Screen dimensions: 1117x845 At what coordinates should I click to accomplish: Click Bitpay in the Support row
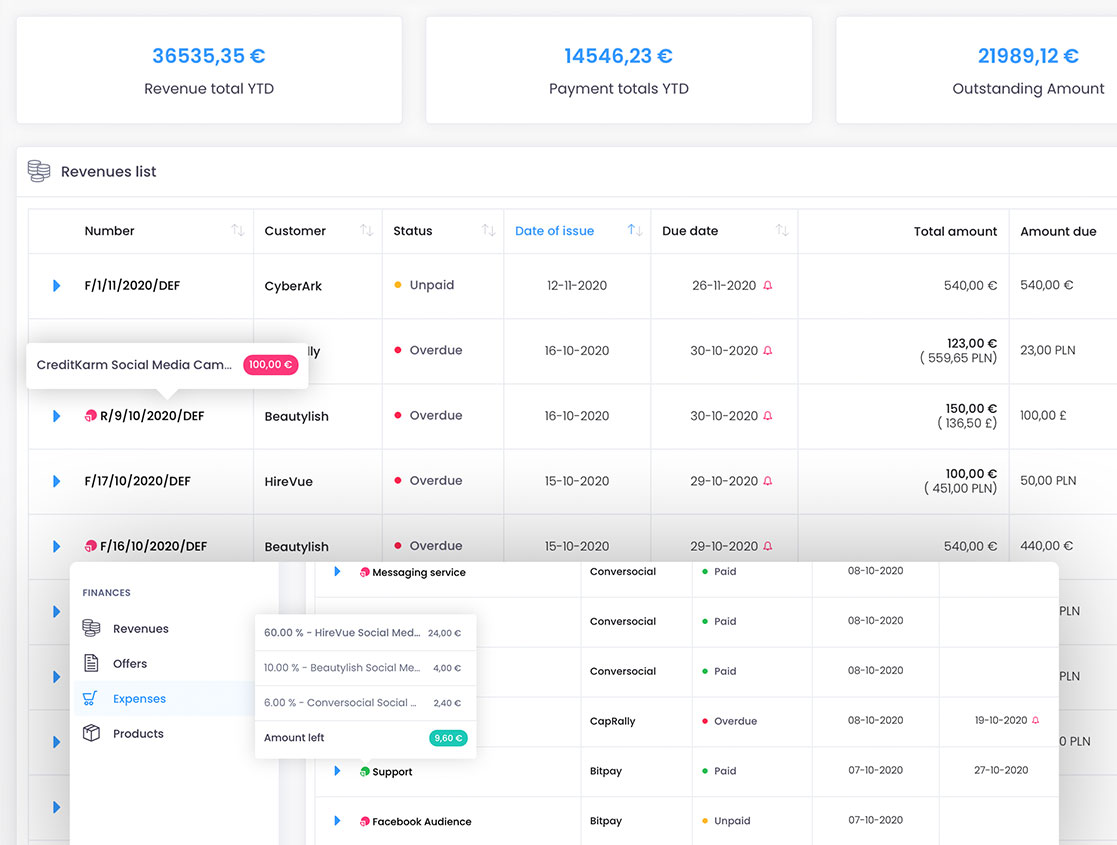point(606,771)
